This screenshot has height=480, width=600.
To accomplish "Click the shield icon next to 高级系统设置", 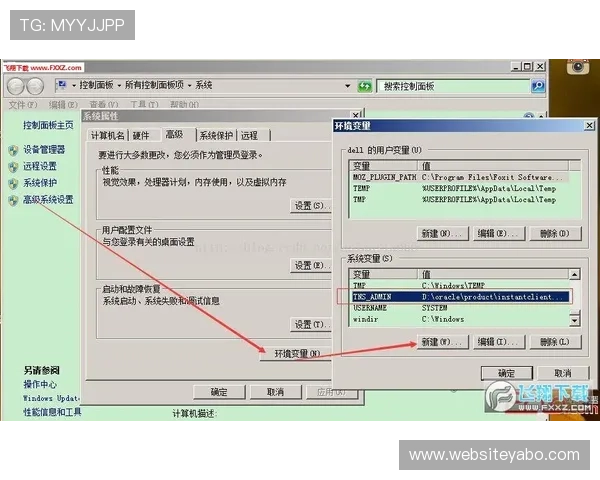I will (13, 200).
